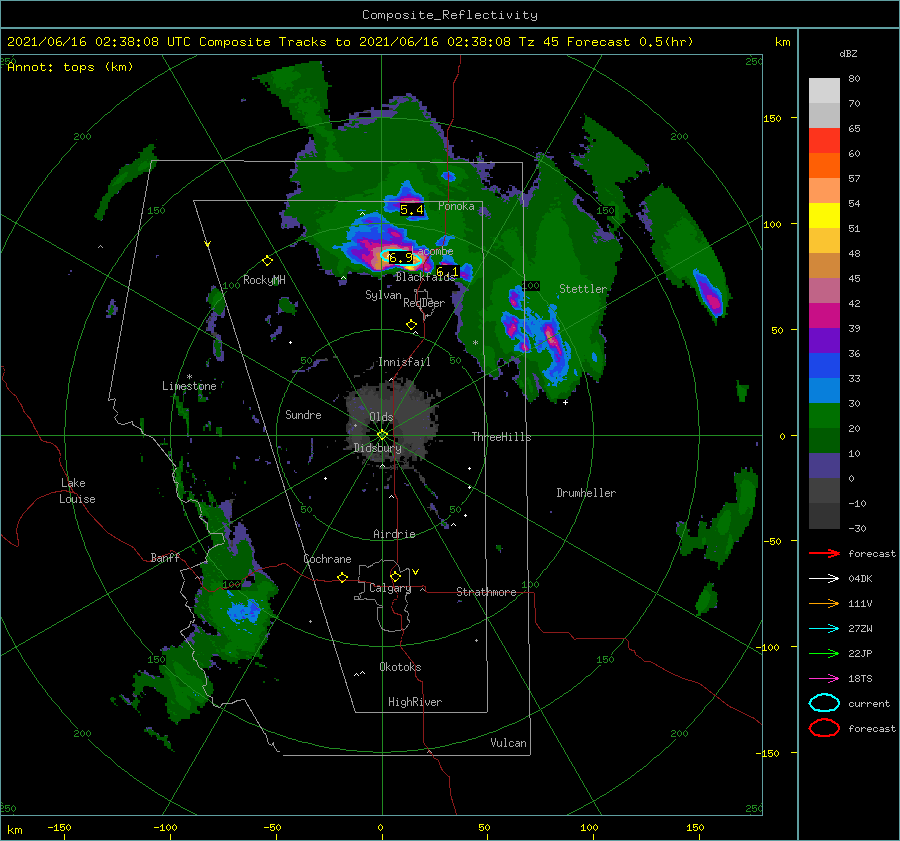This screenshot has width=900, height=841.
Task: Click the red forecast arrow in legend
Action: point(824,553)
